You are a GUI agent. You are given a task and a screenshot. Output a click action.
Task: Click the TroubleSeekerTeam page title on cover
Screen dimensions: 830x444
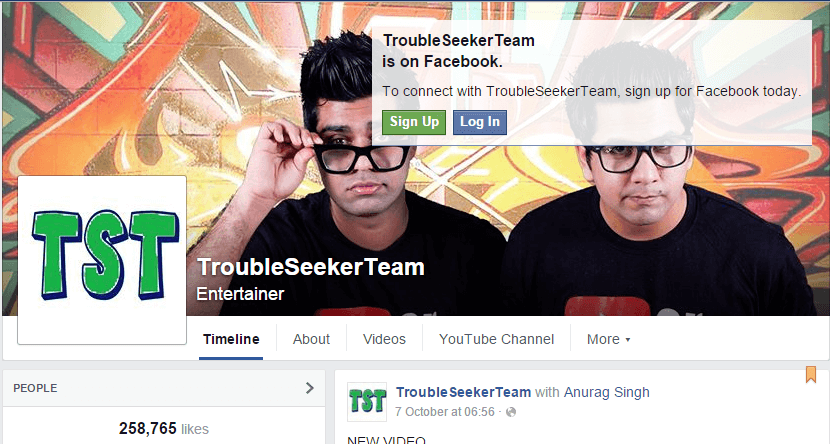(311, 267)
